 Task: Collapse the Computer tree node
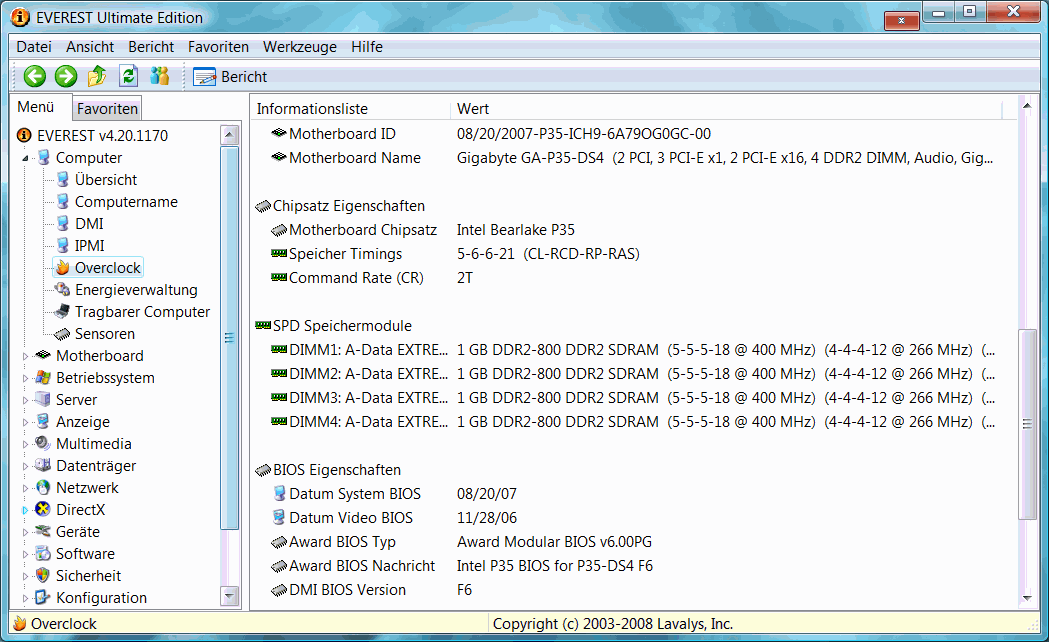[x=25, y=158]
